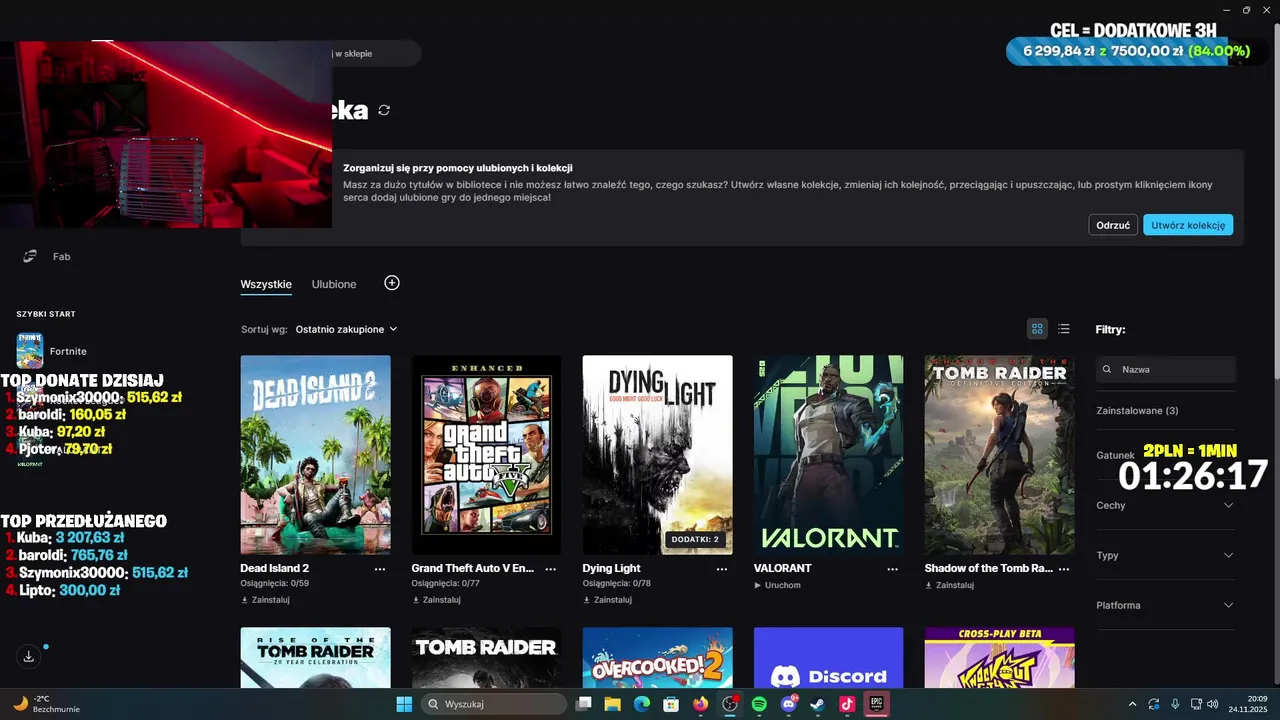Refresh the library with the sync icon
Screen dimensions: 1280x720
(x=384, y=110)
